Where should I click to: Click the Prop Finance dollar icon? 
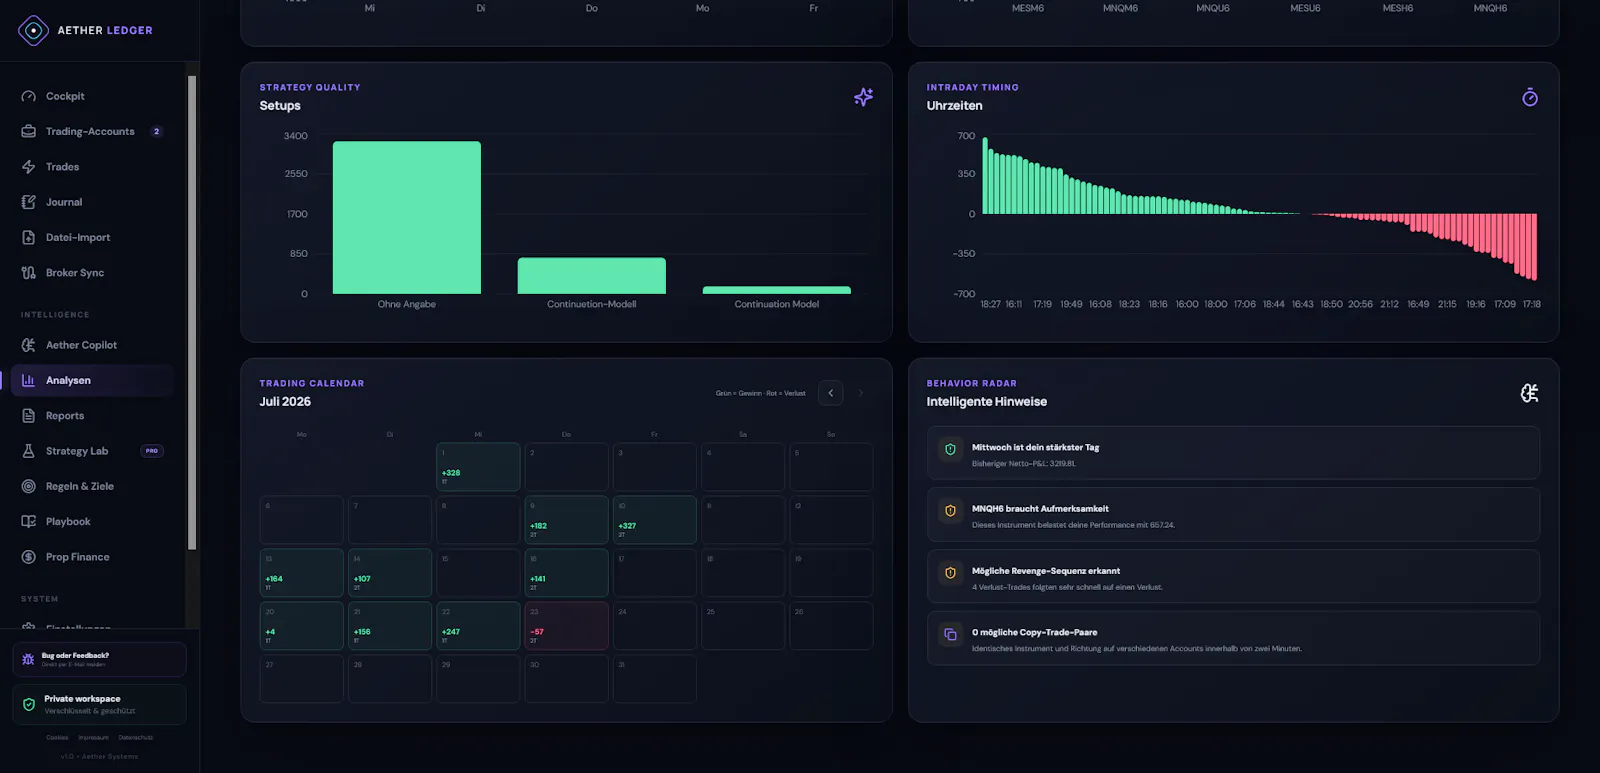coord(28,557)
